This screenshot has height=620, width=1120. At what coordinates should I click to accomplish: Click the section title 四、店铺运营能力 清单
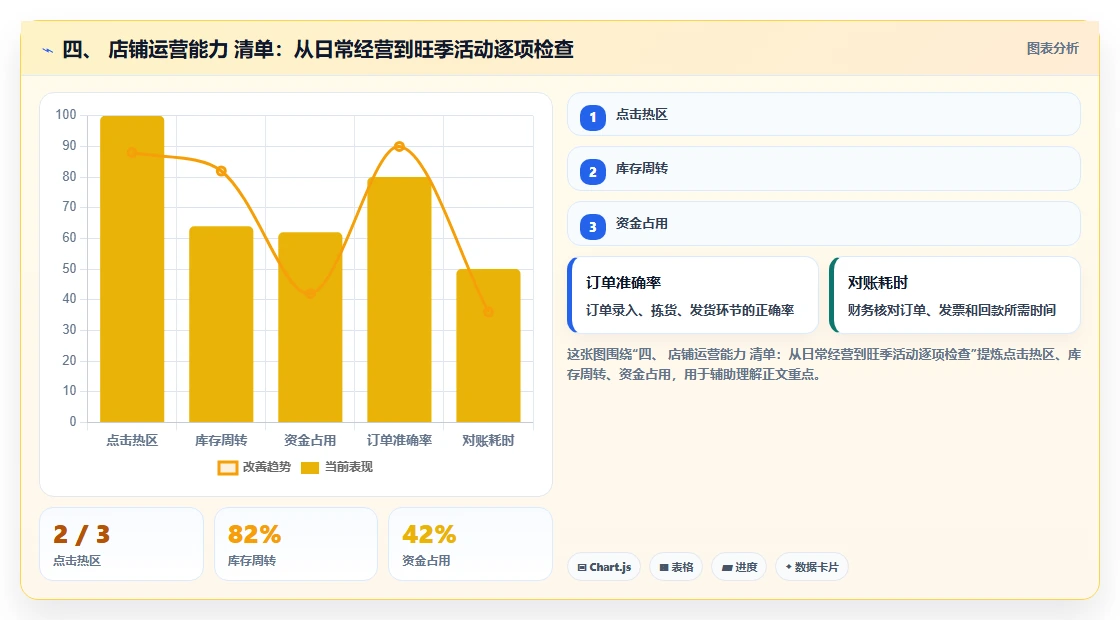point(318,49)
